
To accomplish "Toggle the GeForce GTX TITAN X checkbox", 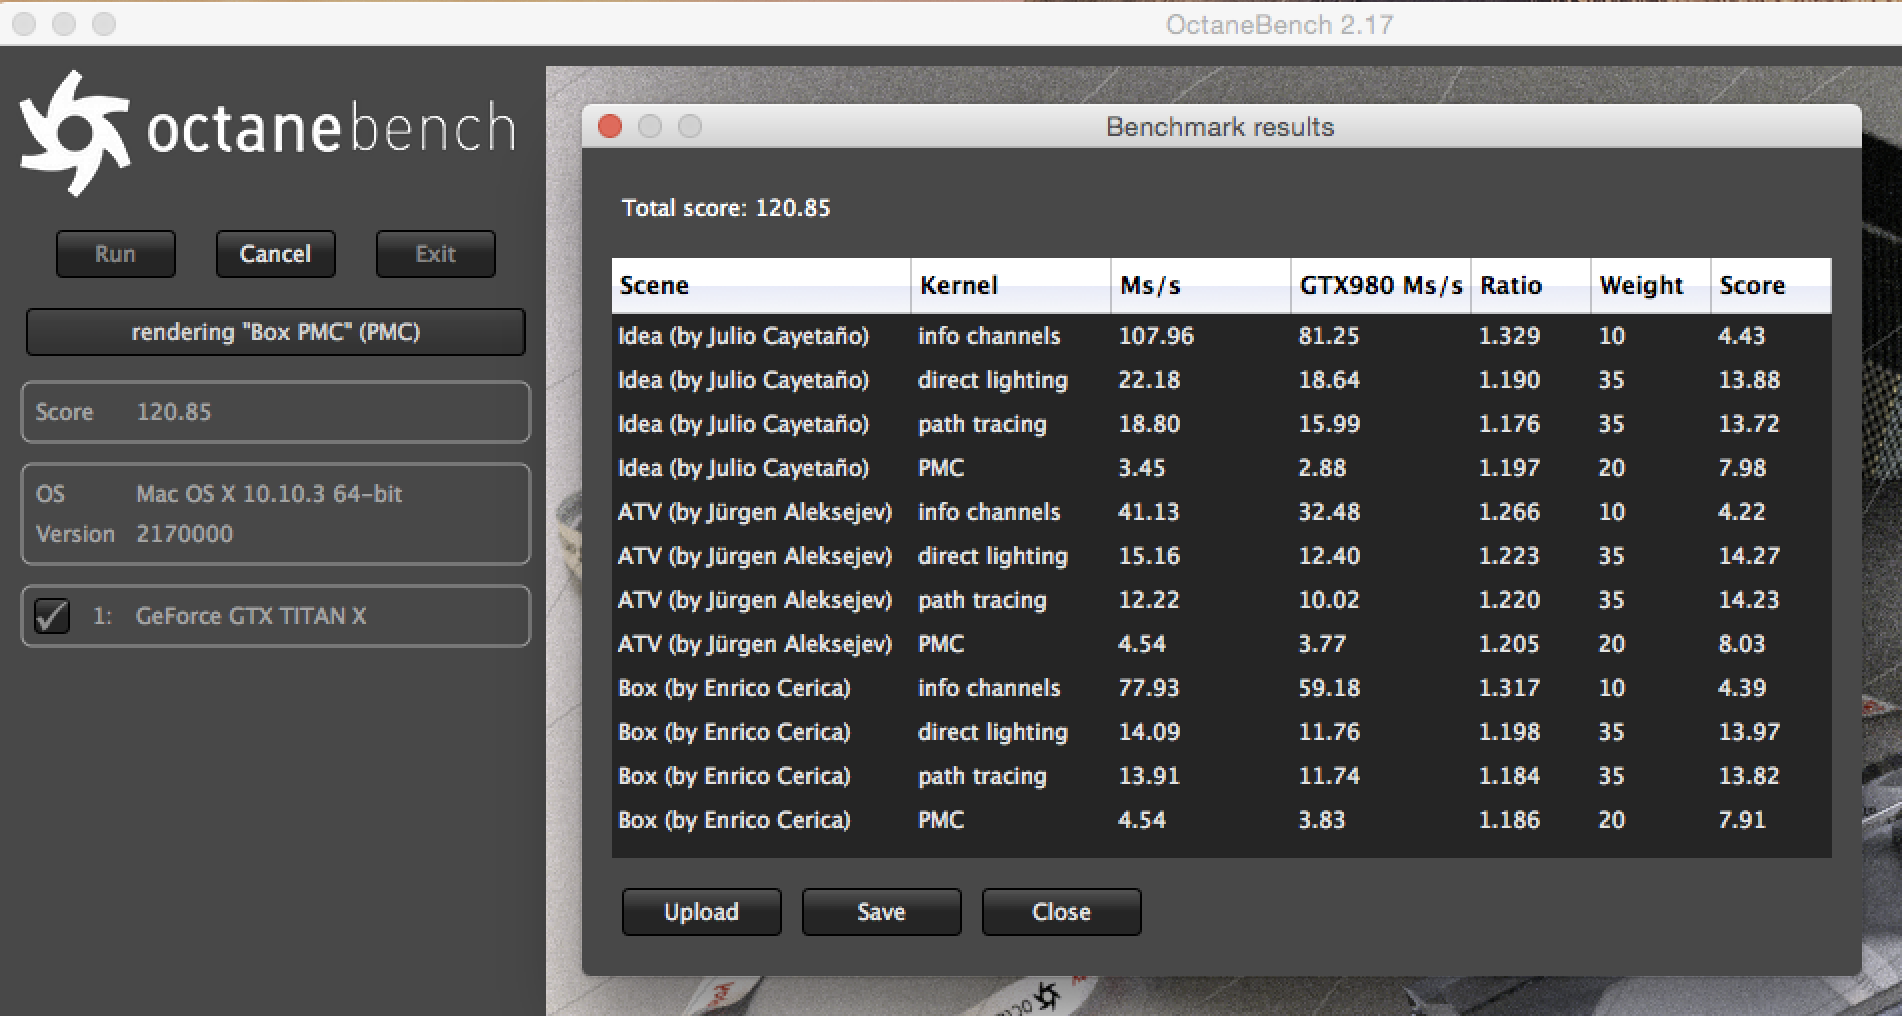I will click(52, 616).
